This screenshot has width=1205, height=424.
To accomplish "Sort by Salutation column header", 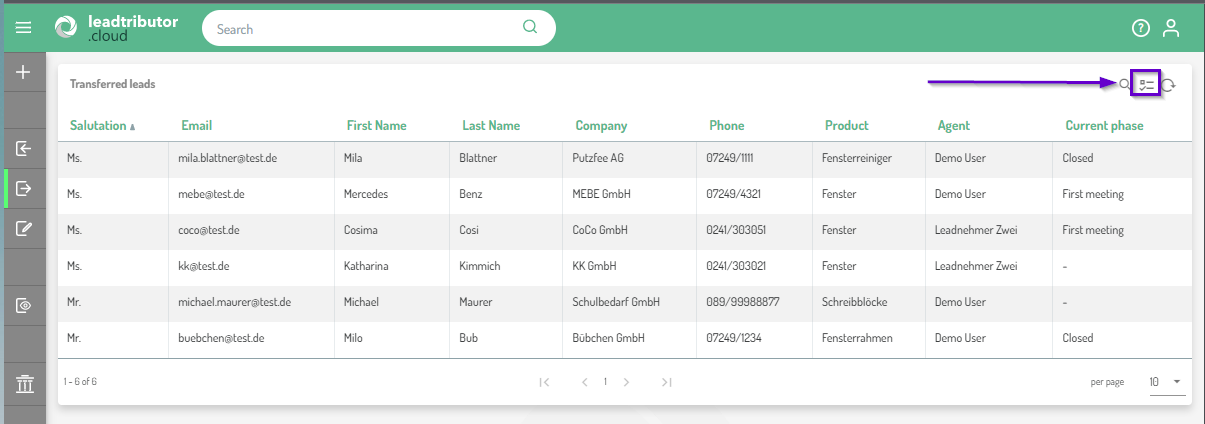I will tap(98, 126).
